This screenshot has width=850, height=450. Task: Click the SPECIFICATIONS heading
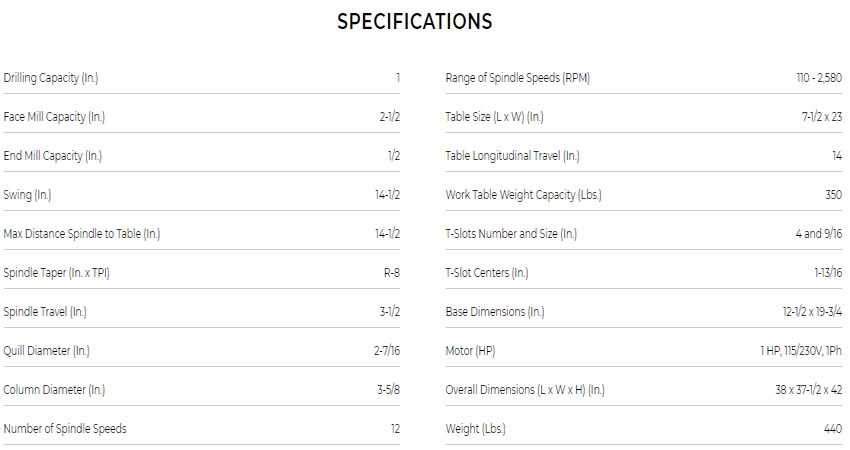click(x=414, y=21)
